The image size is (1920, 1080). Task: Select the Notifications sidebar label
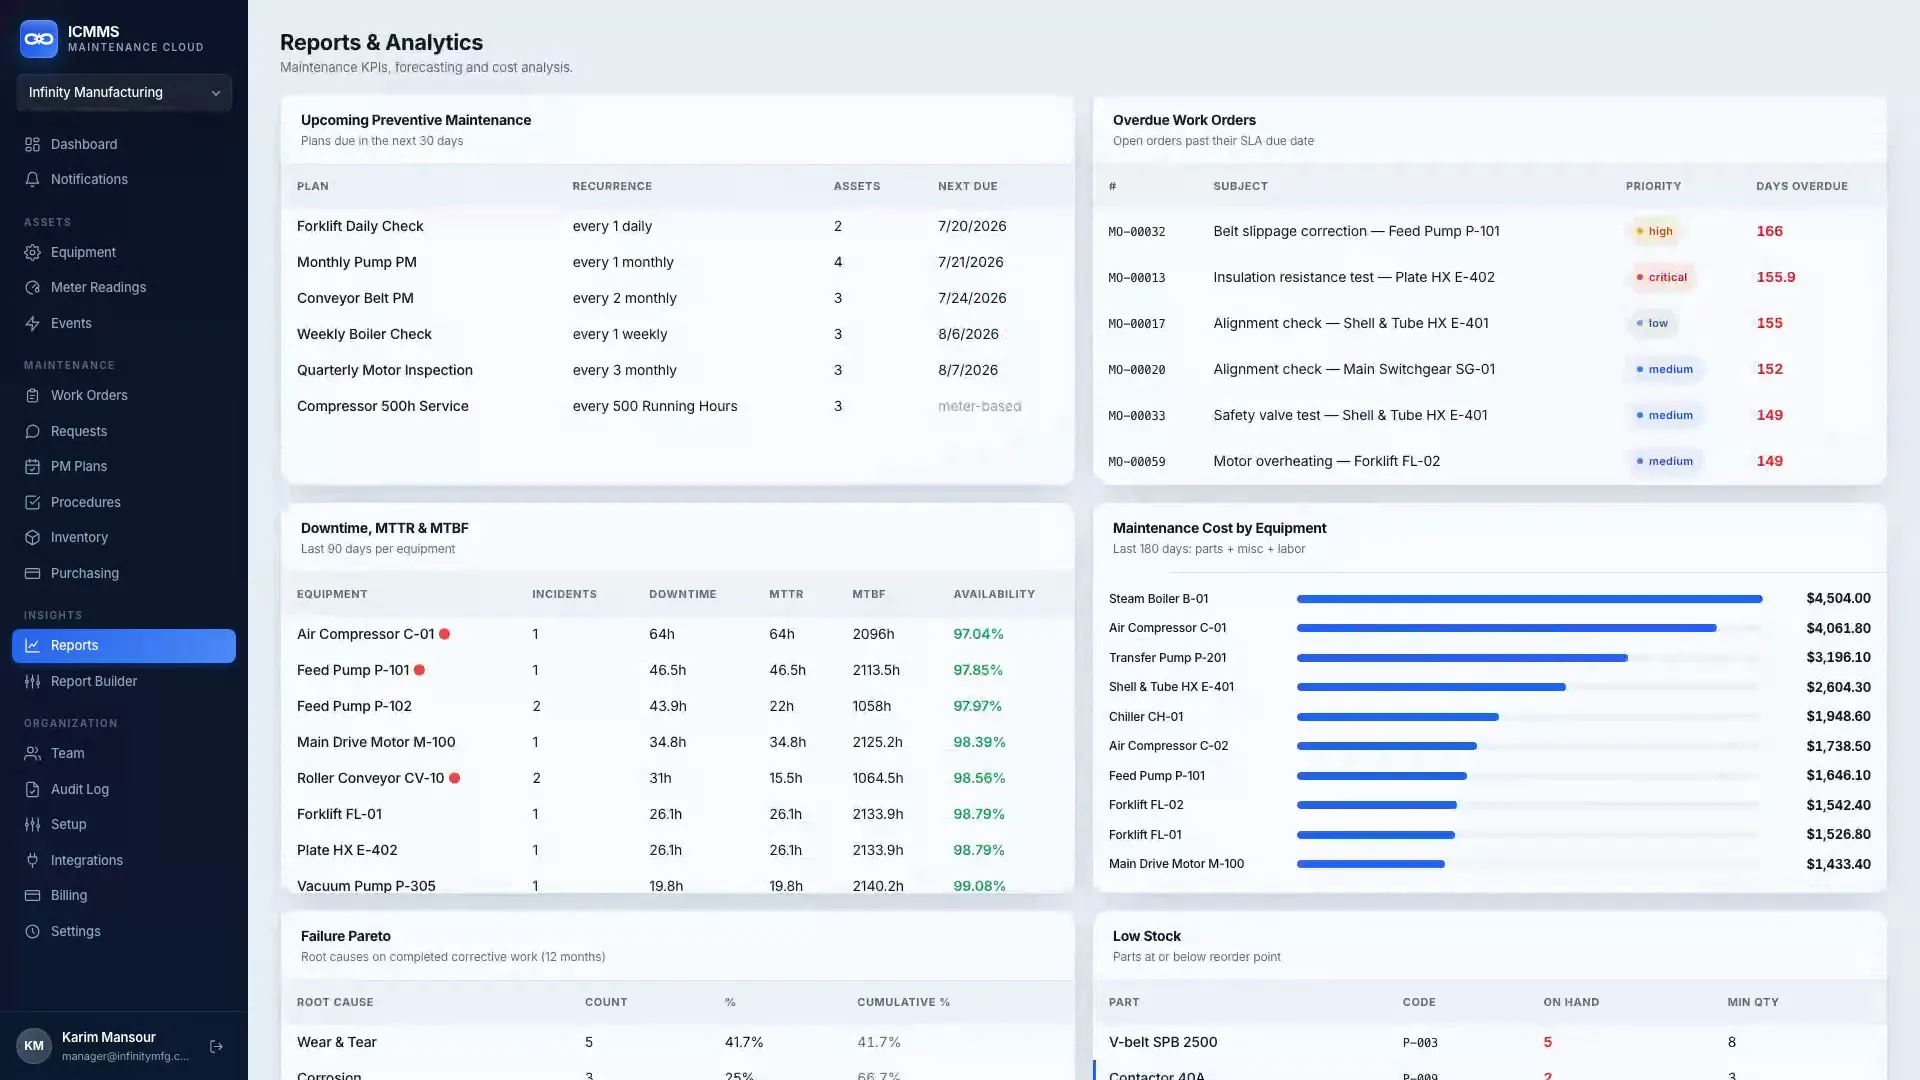tap(89, 179)
